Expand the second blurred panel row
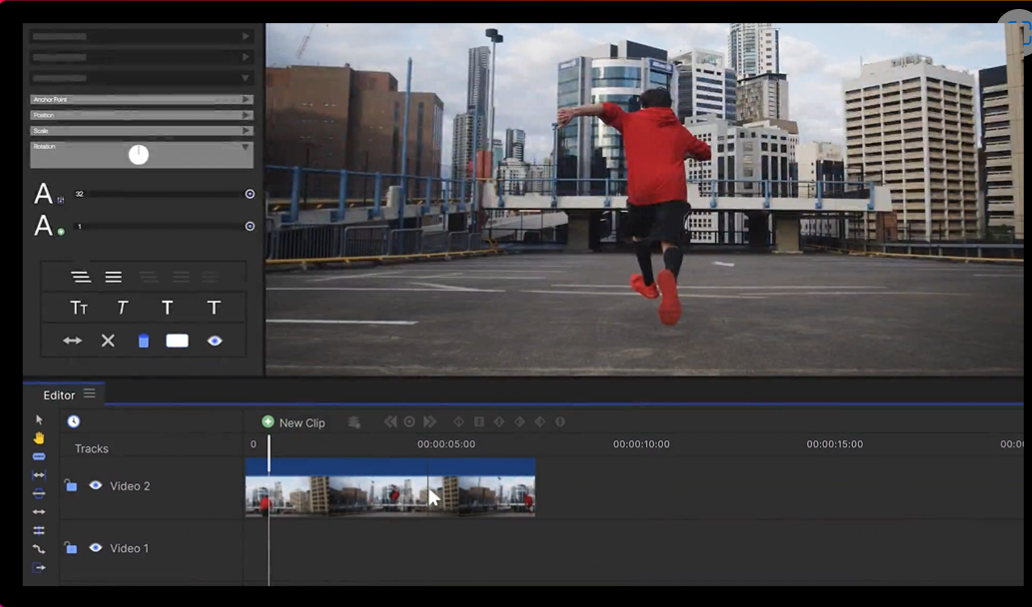The height and width of the screenshot is (607, 1032). pyautogui.click(x=245, y=57)
